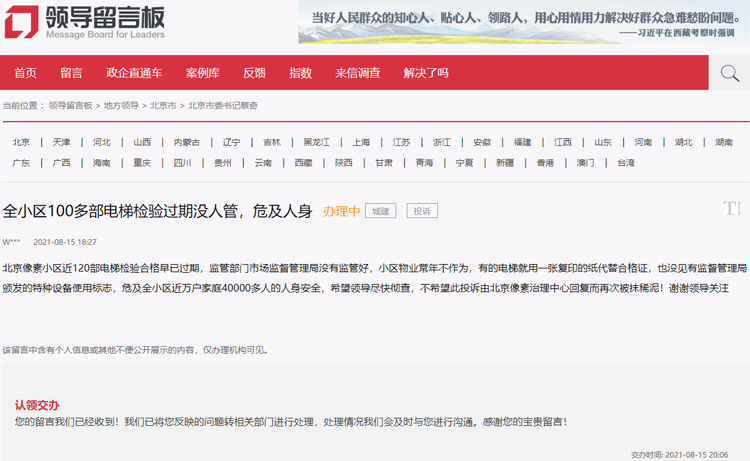Click the search magnifier icon

[729, 73]
